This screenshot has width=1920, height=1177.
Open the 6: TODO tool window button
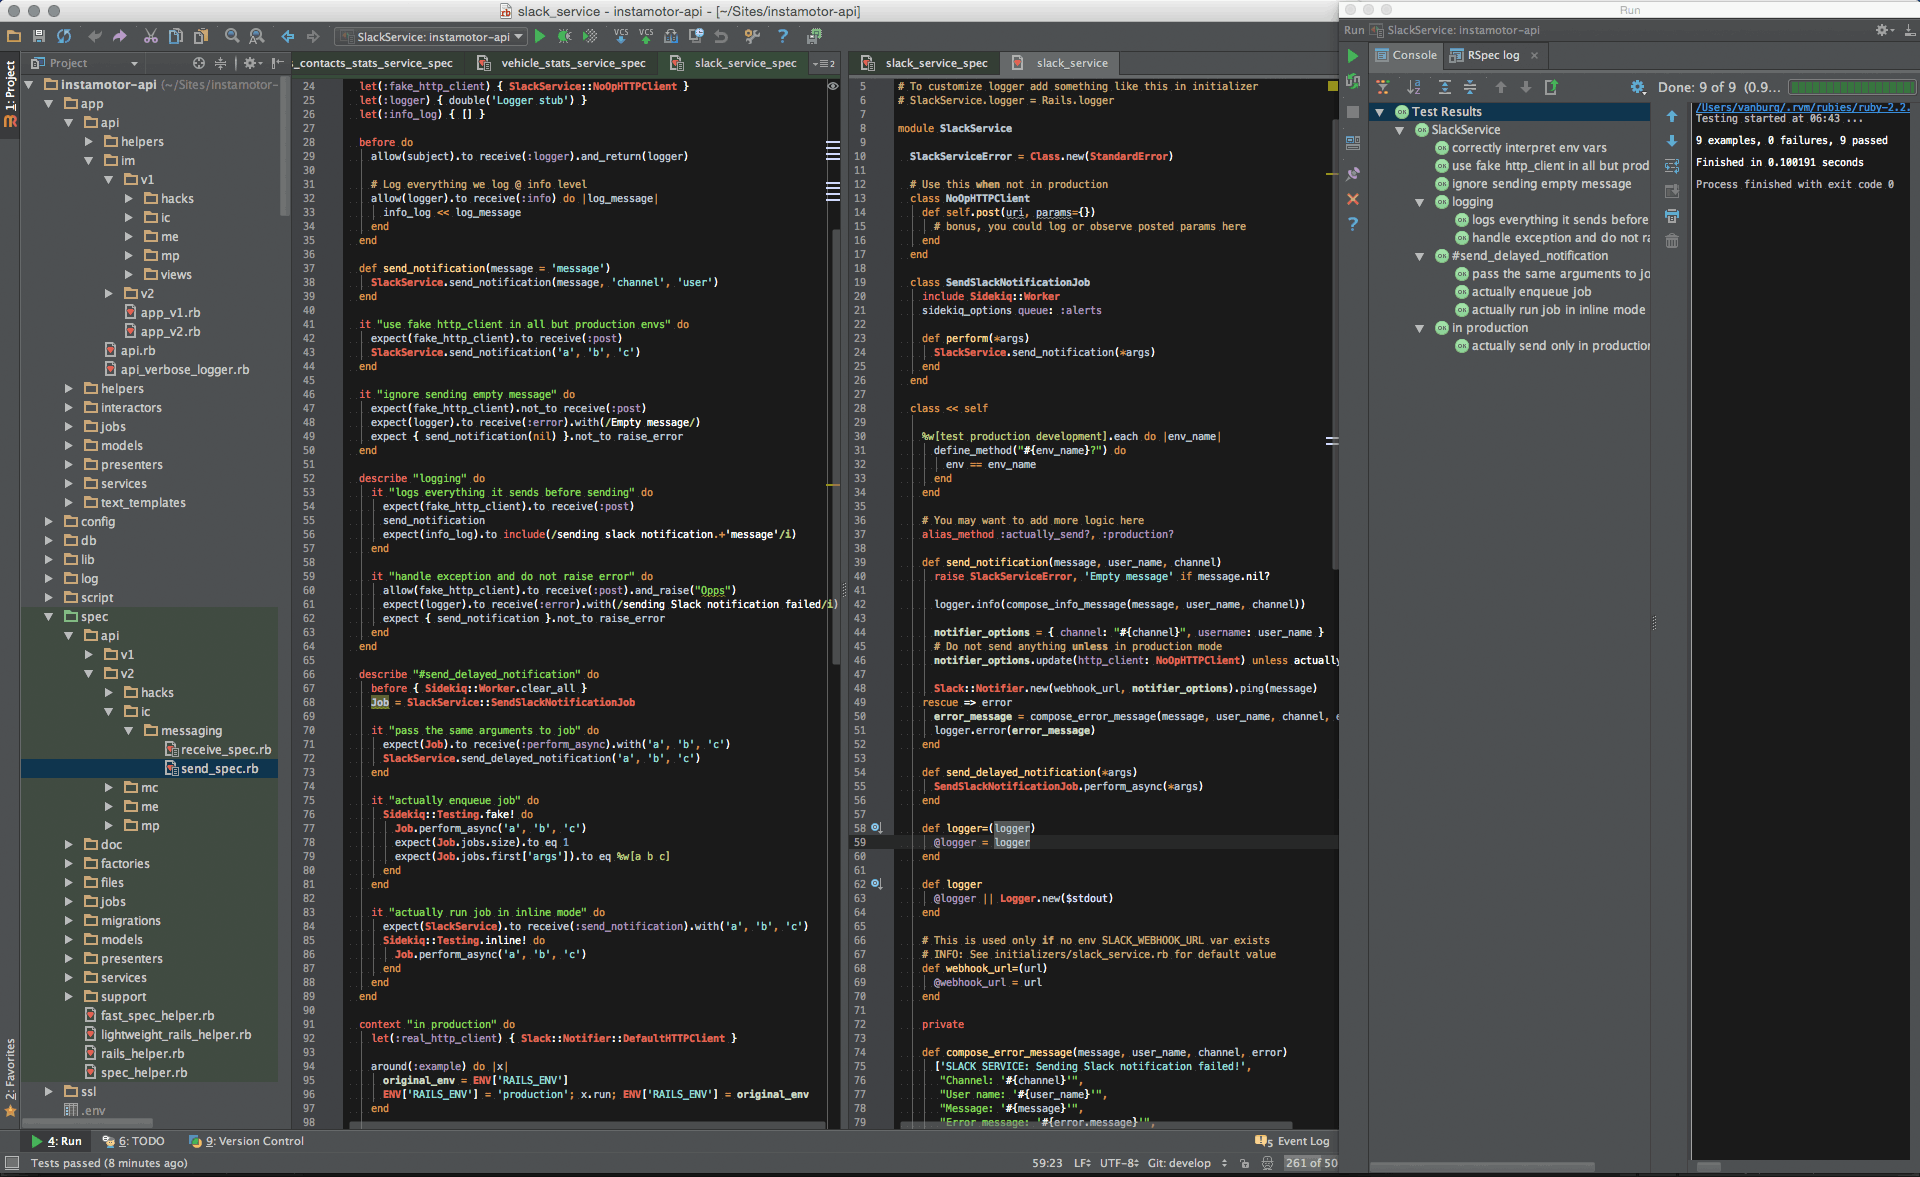[134, 1141]
